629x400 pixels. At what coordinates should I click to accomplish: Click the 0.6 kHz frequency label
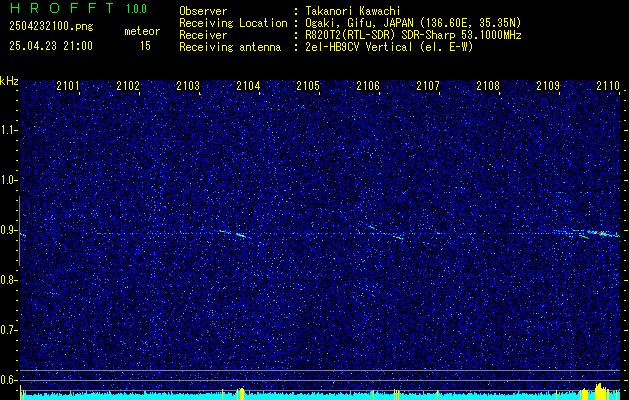click(x=9, y=380)
